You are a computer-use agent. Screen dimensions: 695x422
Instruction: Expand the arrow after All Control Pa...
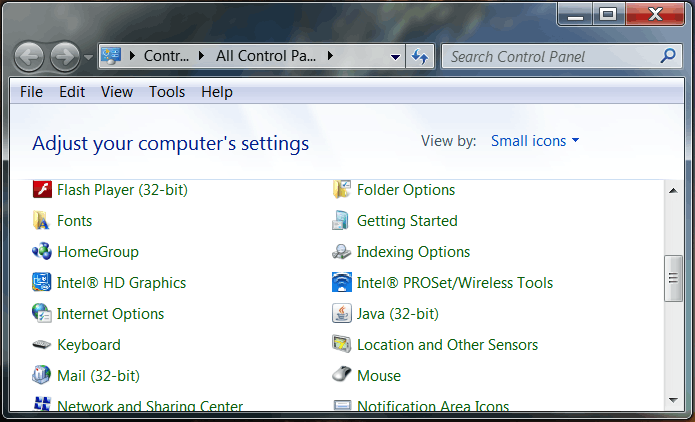330,56
